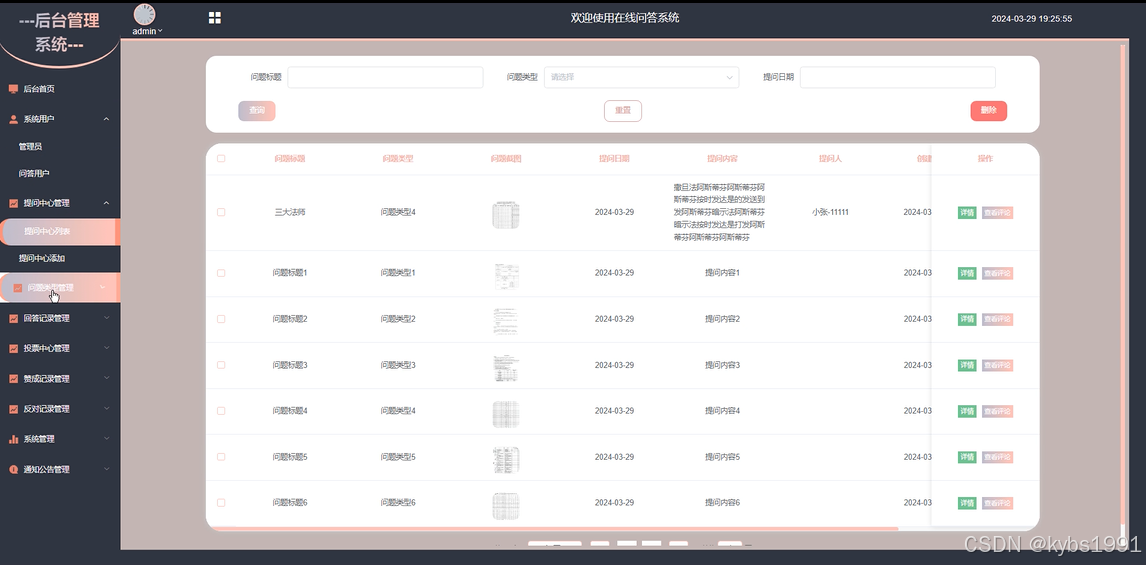The height and width of the screenshot is (565, 1146).
Task: Open the screenshot thumbnail in 三大法师 row
Action: coord(506,215)
